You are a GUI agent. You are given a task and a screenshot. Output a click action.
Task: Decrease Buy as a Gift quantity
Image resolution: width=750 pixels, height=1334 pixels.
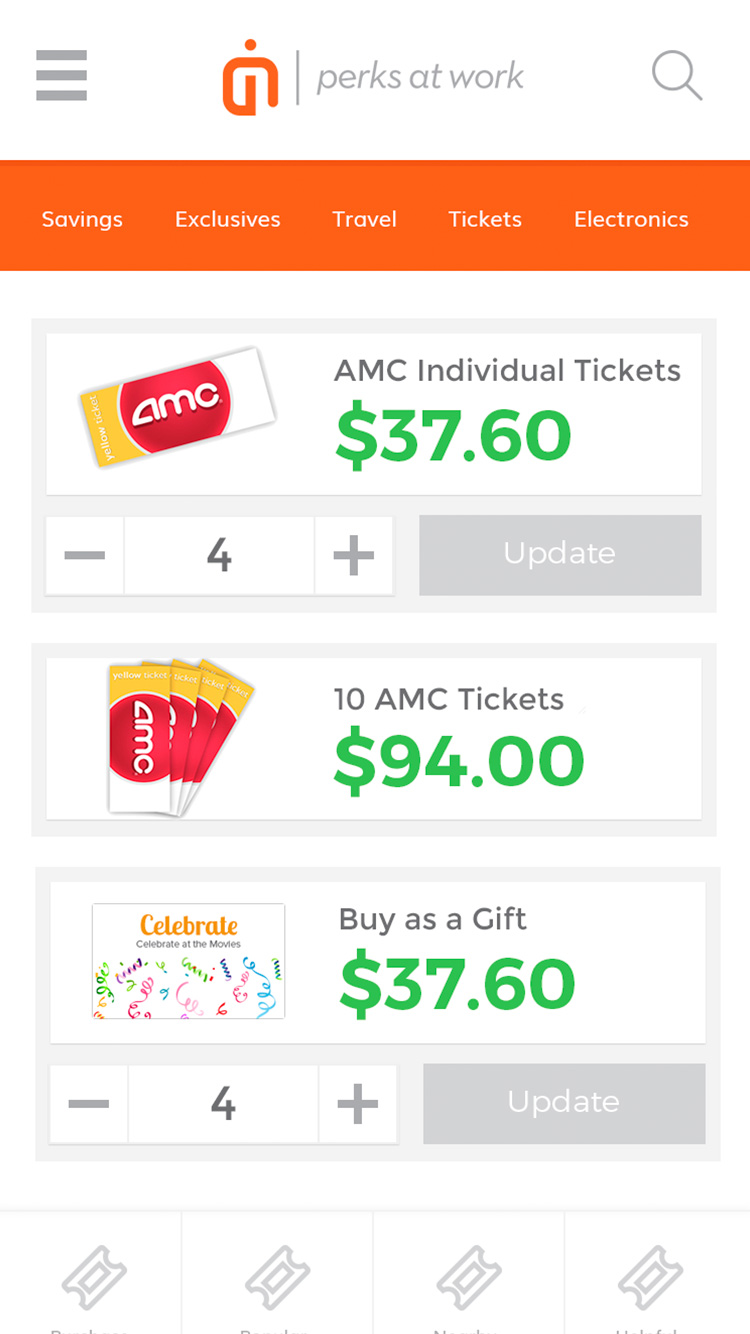(89, 1103)
